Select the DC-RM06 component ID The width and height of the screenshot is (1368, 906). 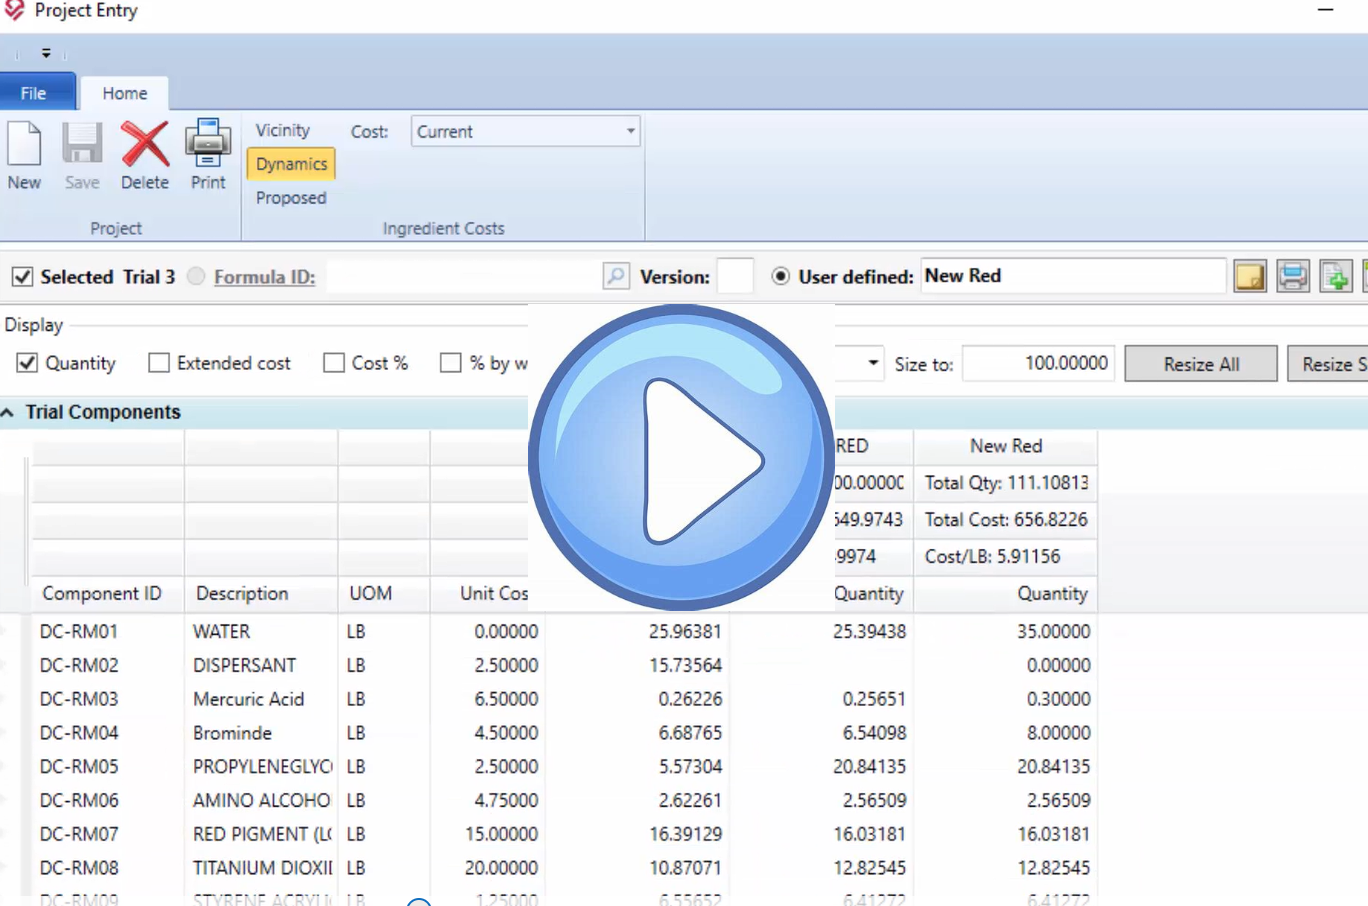point(79,801)
